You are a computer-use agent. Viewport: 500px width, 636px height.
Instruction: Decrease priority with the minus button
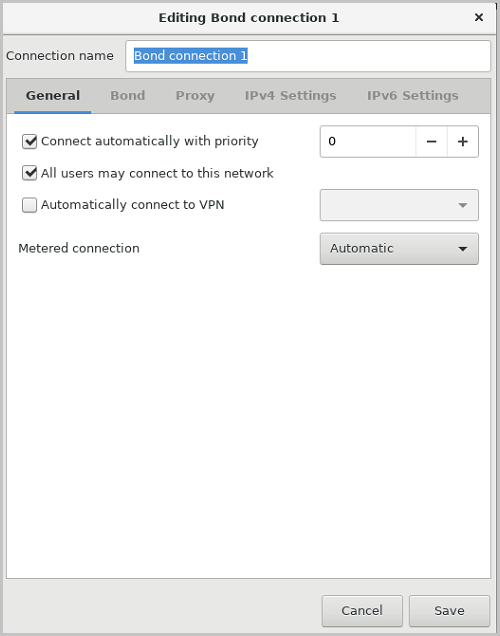click(431, 142)
